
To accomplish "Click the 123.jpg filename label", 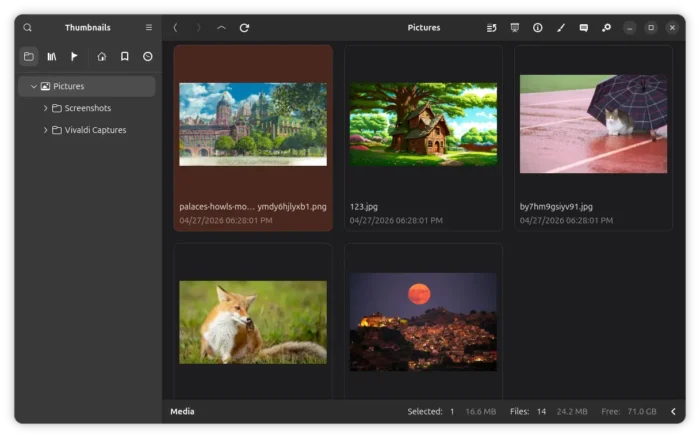I will 363,207.
